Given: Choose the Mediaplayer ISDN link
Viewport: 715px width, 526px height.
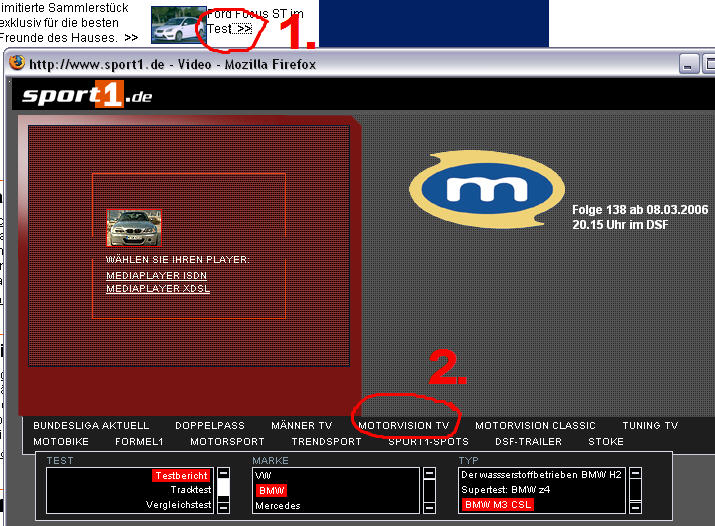Looking at the screenshot, I should (156, 275).
